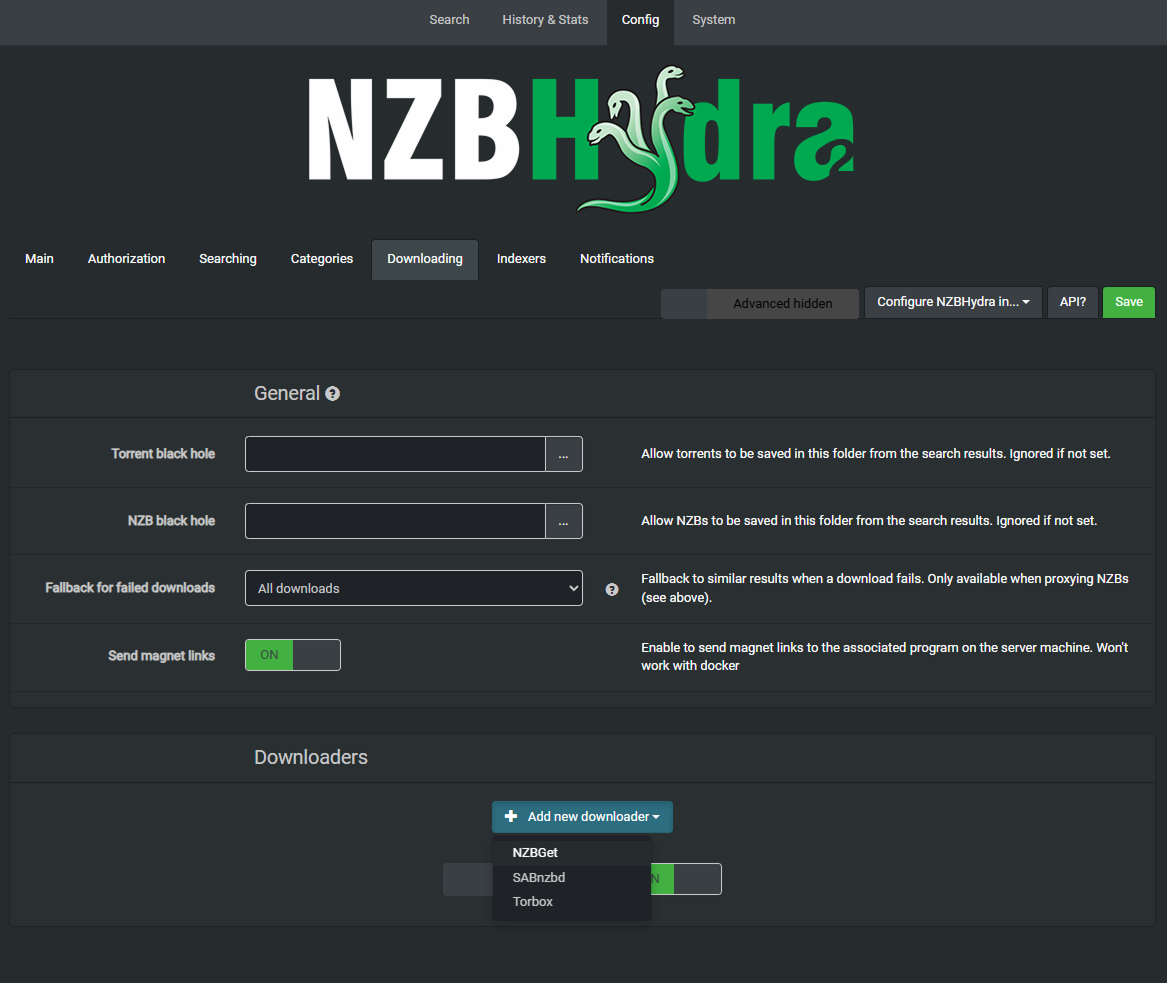Click the Downloaders section heading

[311, 758]
